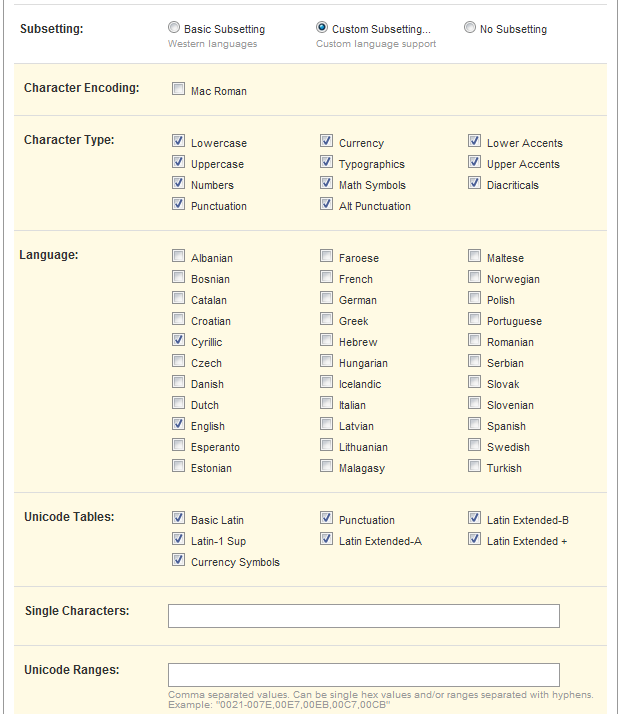Screen dimensions: 622x714
Task: Disable the Math Symbols checkbox
Action: click(x=326, y=184)
